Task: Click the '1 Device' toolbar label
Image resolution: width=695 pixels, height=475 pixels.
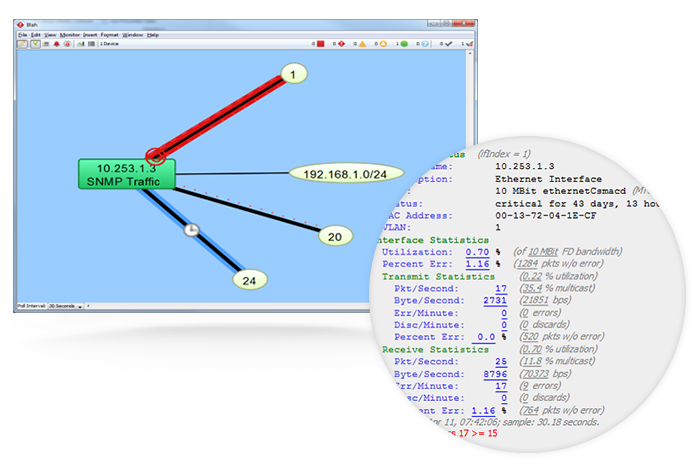Action: 109,44
